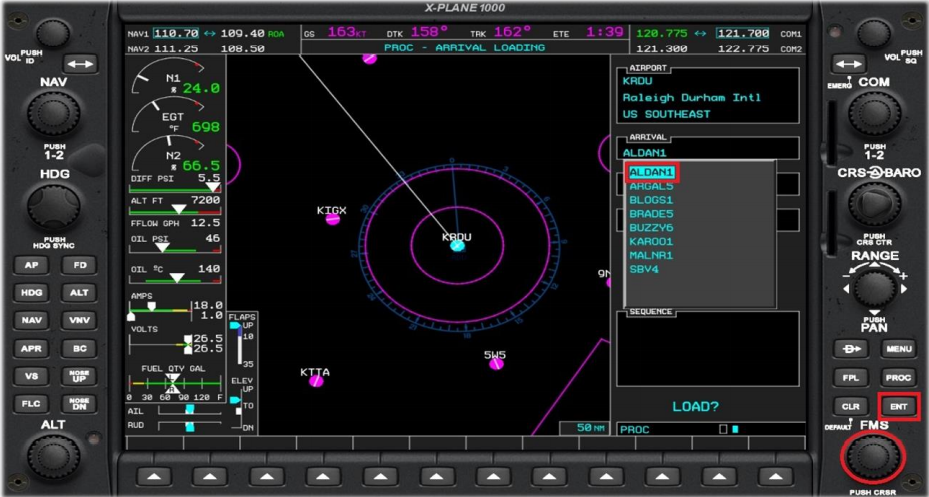The image size is (929, 497).
Task: Click the KRDU airport symbol on map
Action: tap(457, 246)
